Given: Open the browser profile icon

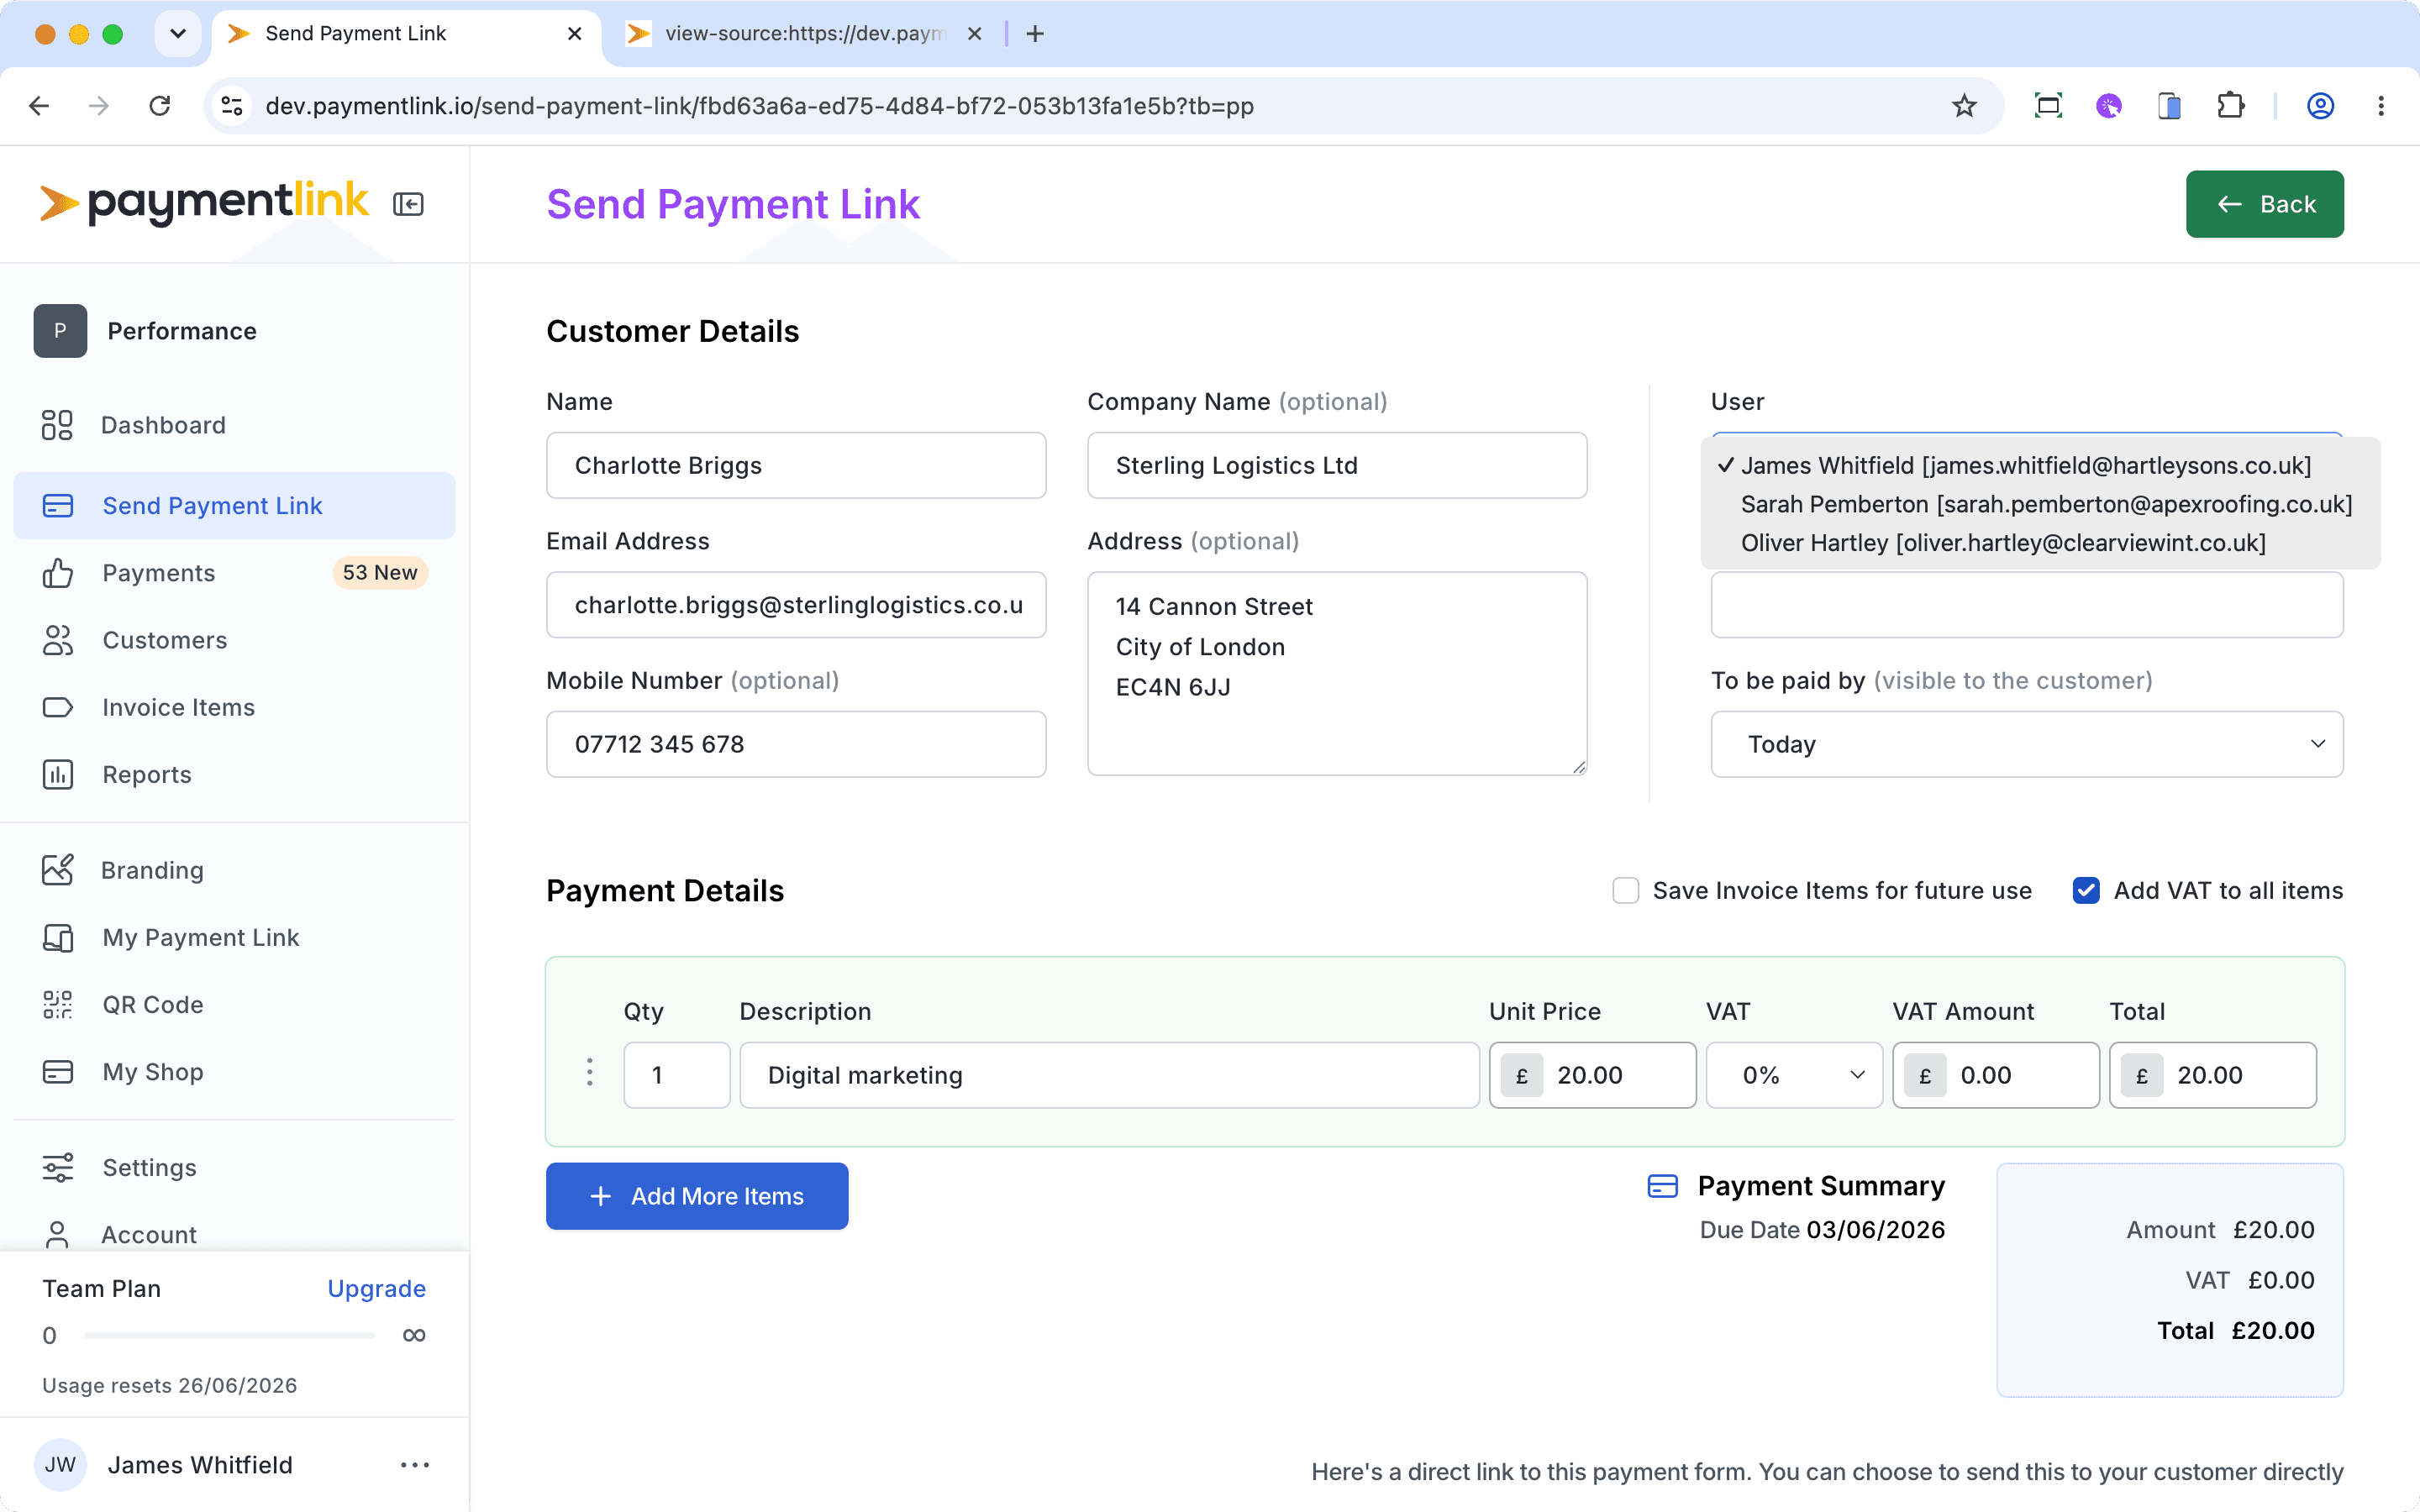Looking at the screenshot, I should (x=2320, y=106).
